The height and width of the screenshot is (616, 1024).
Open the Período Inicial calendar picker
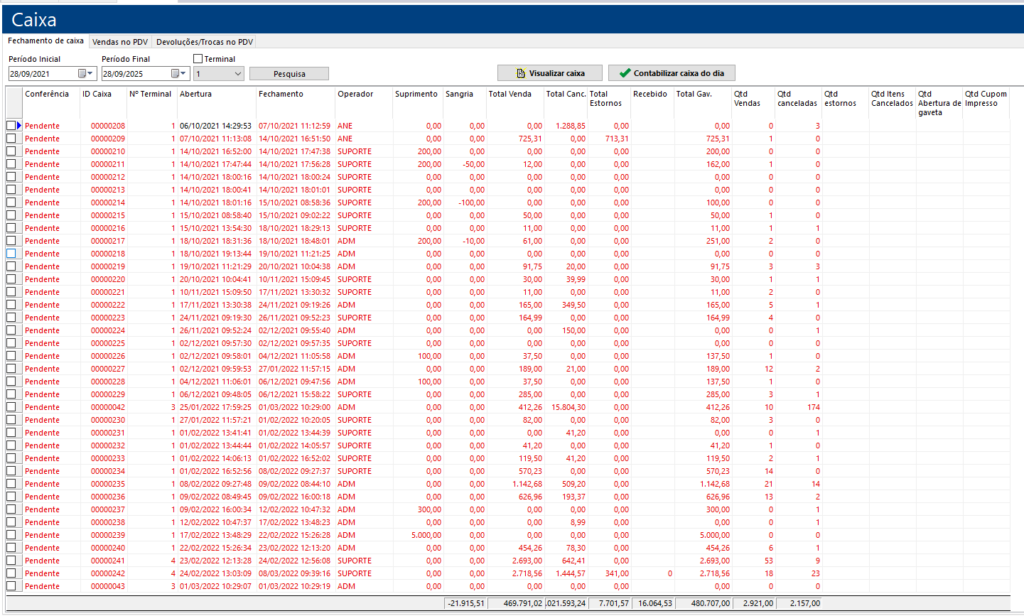(86, 74)
